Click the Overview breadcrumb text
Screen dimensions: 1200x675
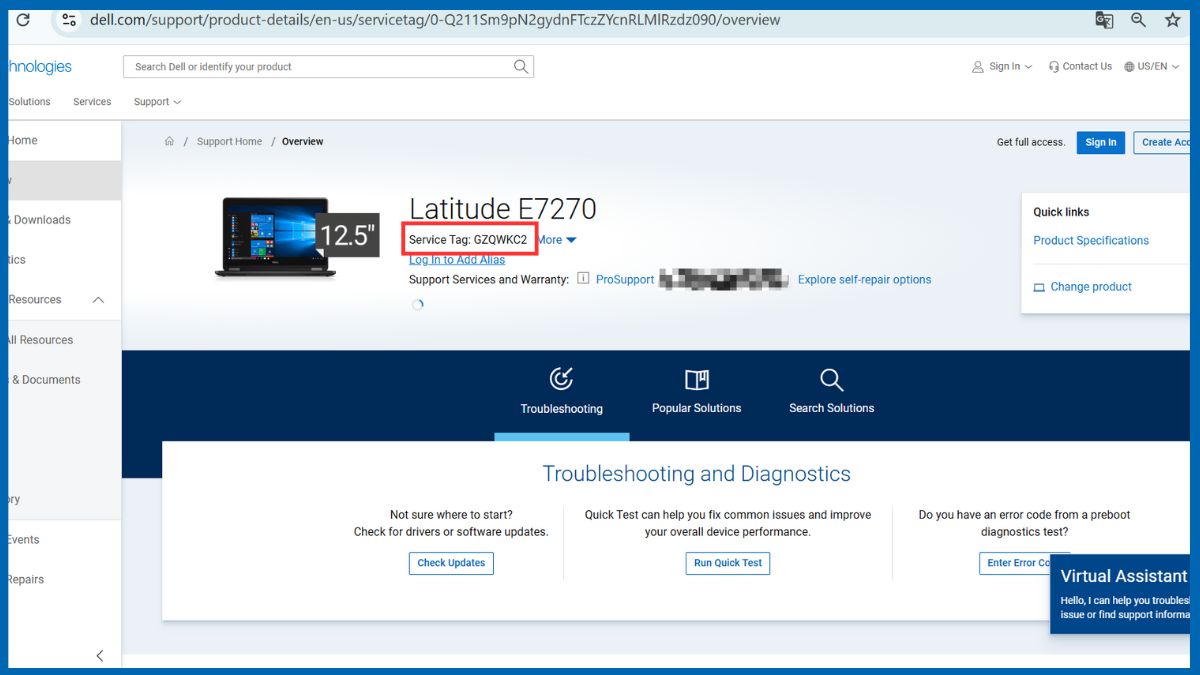(302, 142)
